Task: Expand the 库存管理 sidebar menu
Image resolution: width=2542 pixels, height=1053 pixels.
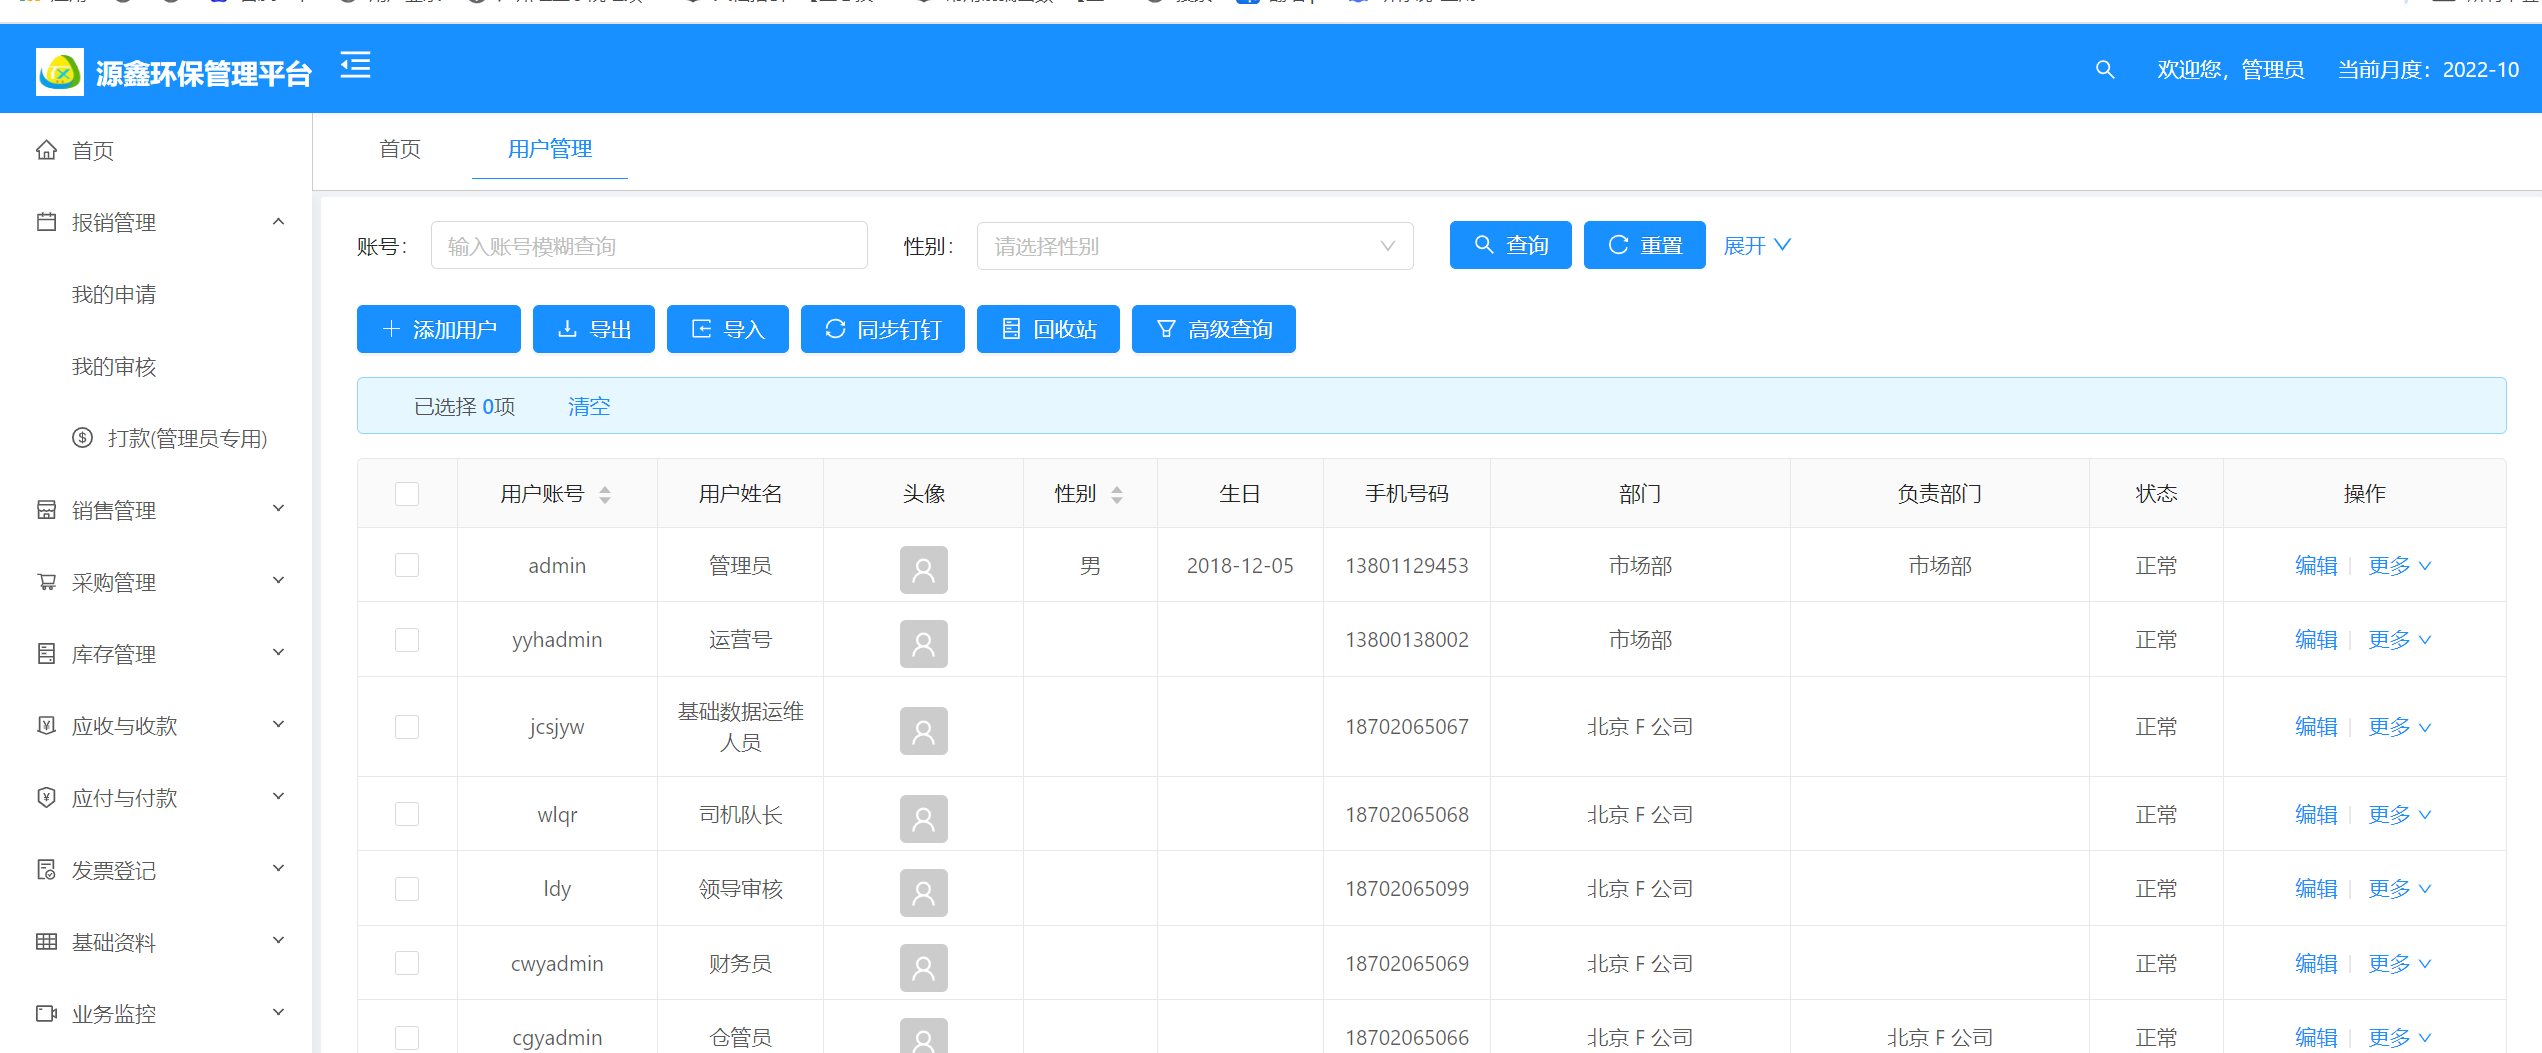Action: coord(279,653)
